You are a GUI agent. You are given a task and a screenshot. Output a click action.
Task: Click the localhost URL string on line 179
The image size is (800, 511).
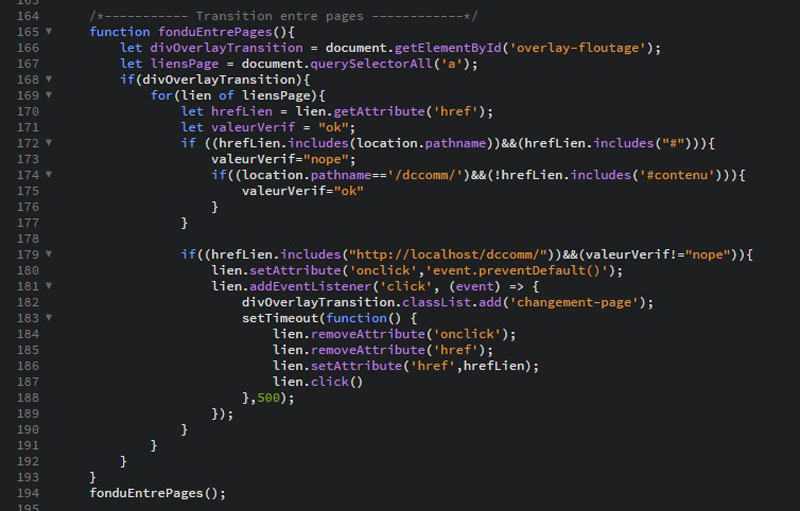coord(448,254)
